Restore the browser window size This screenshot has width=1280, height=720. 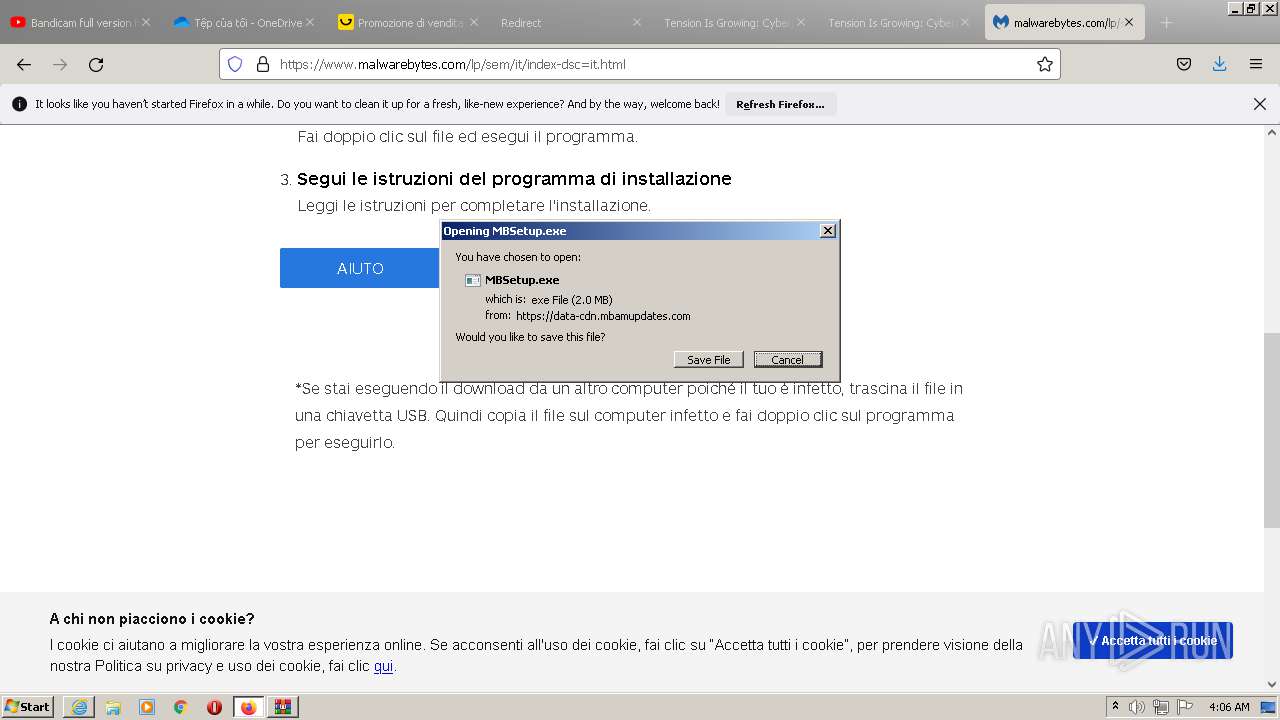pyautogui.click(x=1251, y=7)
